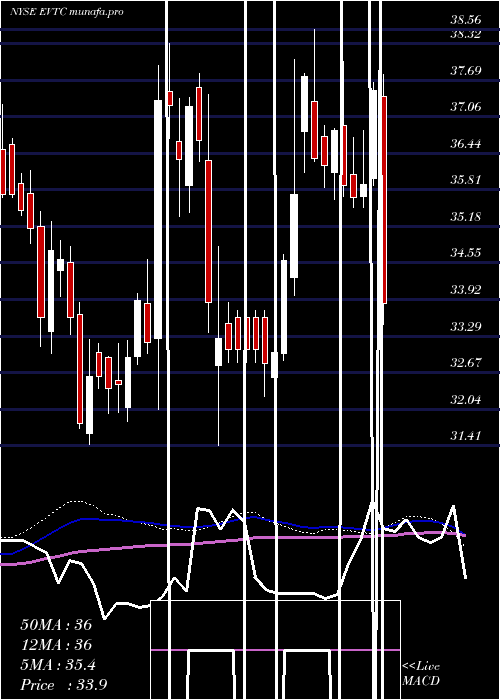Select the 32.04 price level label
Screen dimensions: 500x700
pos(466,399)
